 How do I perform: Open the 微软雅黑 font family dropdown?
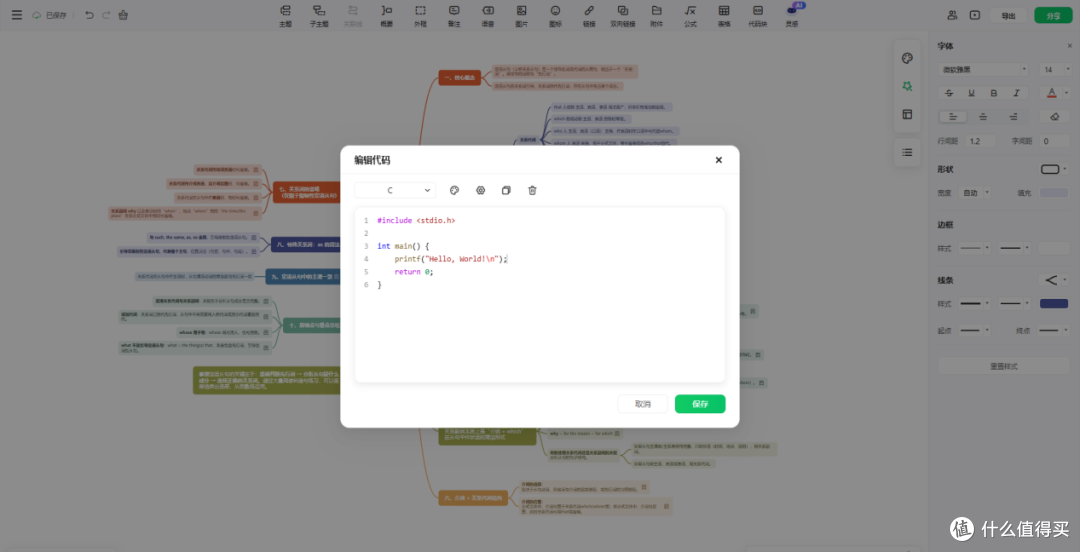[982, 70]
